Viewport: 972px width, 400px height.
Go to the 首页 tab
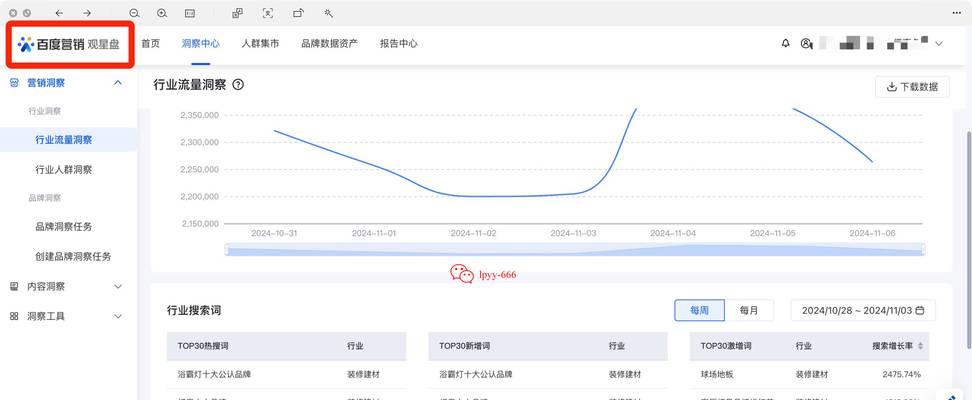pos(151,43)
